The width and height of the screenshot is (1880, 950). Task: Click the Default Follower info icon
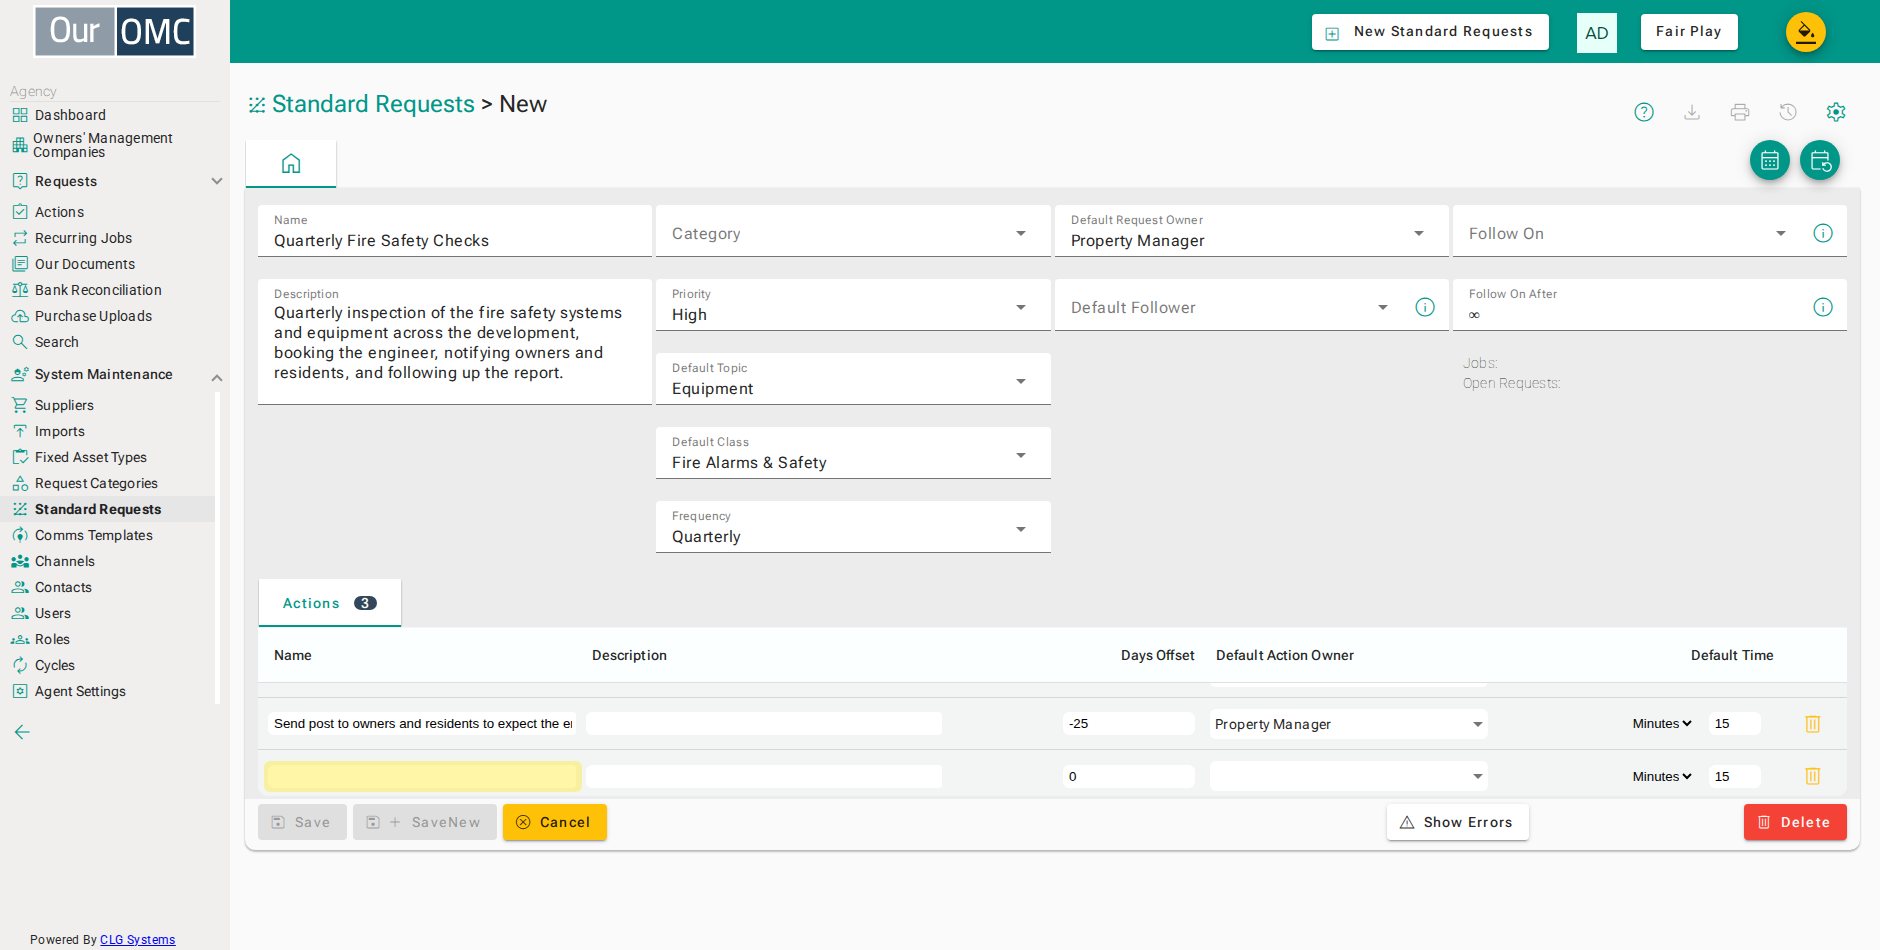click(x=1425, y=307)
